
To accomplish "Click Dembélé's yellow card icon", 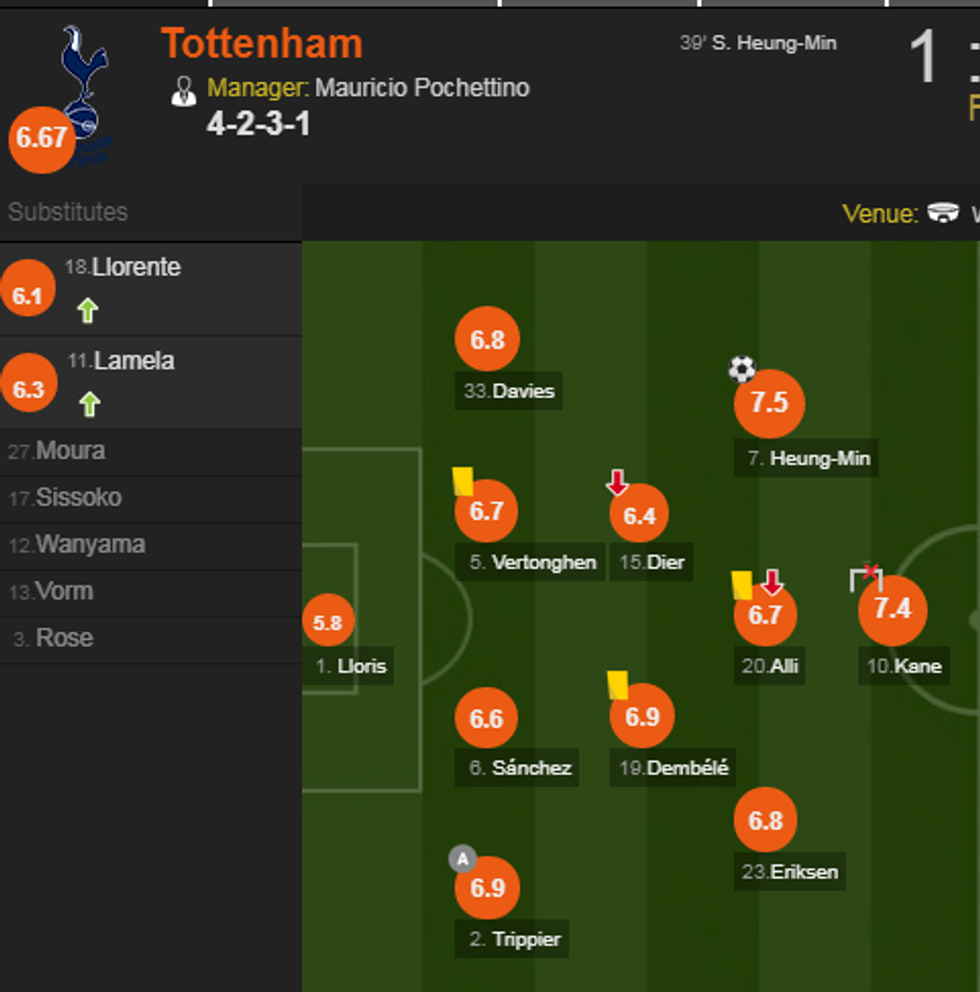I will (x=618, y=685).
